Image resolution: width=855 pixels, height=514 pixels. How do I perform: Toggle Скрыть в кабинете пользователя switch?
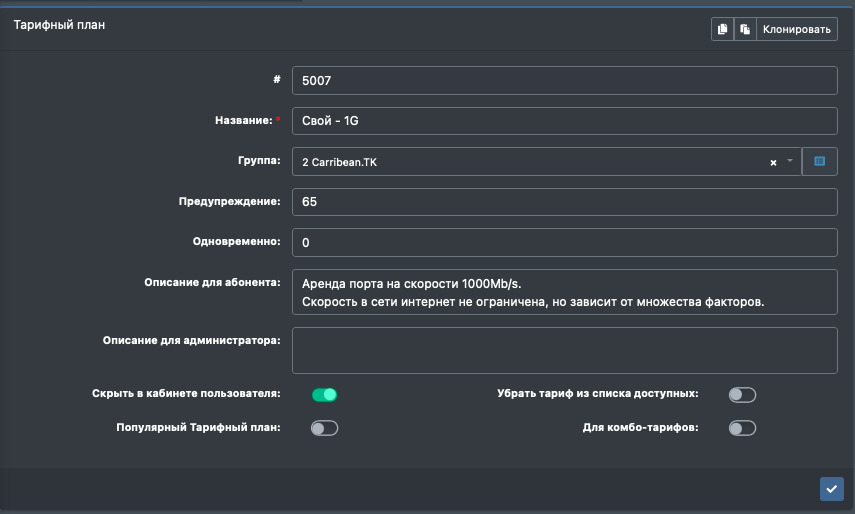pyautogui.click(x=324, y=395)
